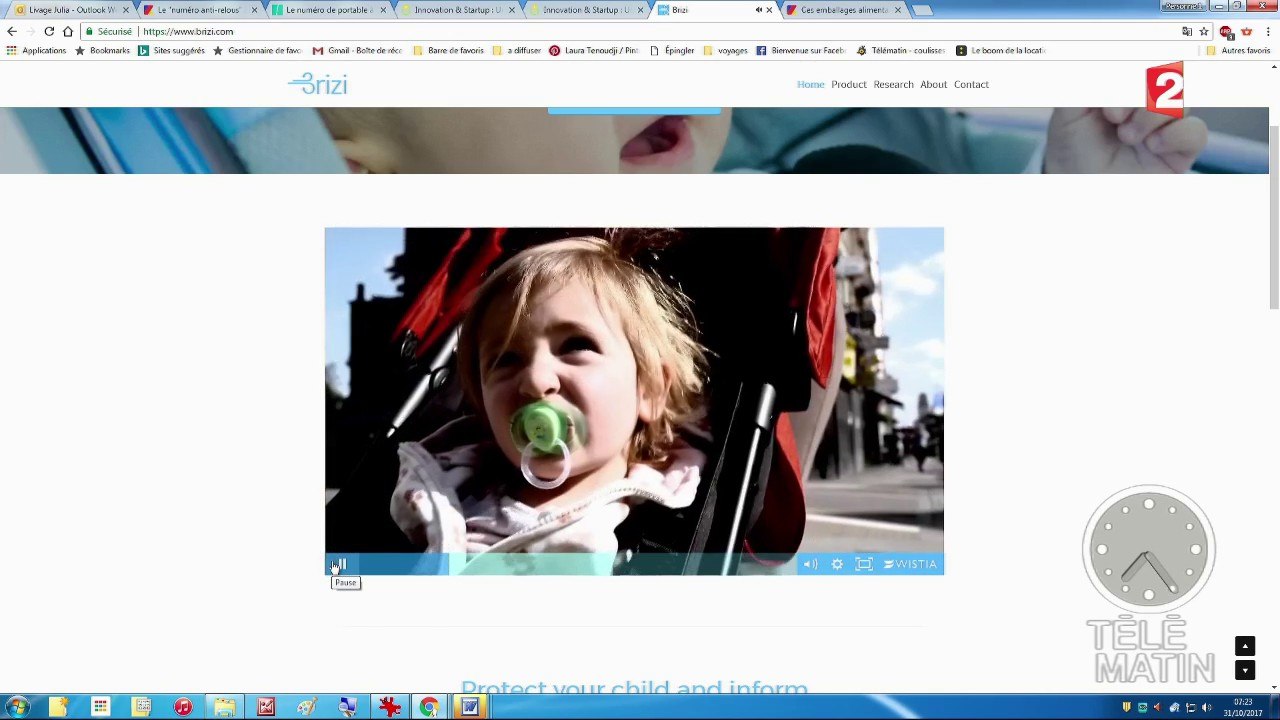
Task: Switch to the Ces emballages alimenta tab
Action: click(844, 10)
